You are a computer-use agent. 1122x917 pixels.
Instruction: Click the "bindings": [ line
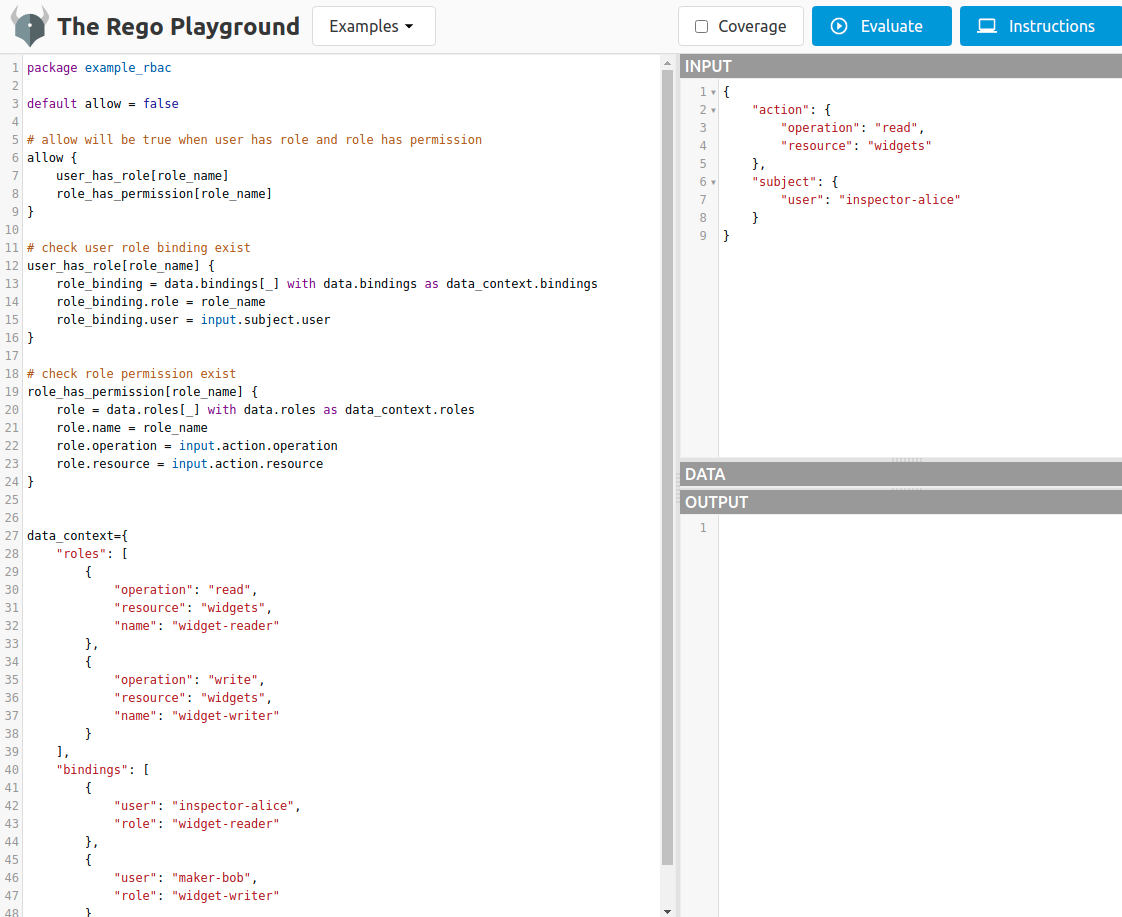click(x=102, y=770)
